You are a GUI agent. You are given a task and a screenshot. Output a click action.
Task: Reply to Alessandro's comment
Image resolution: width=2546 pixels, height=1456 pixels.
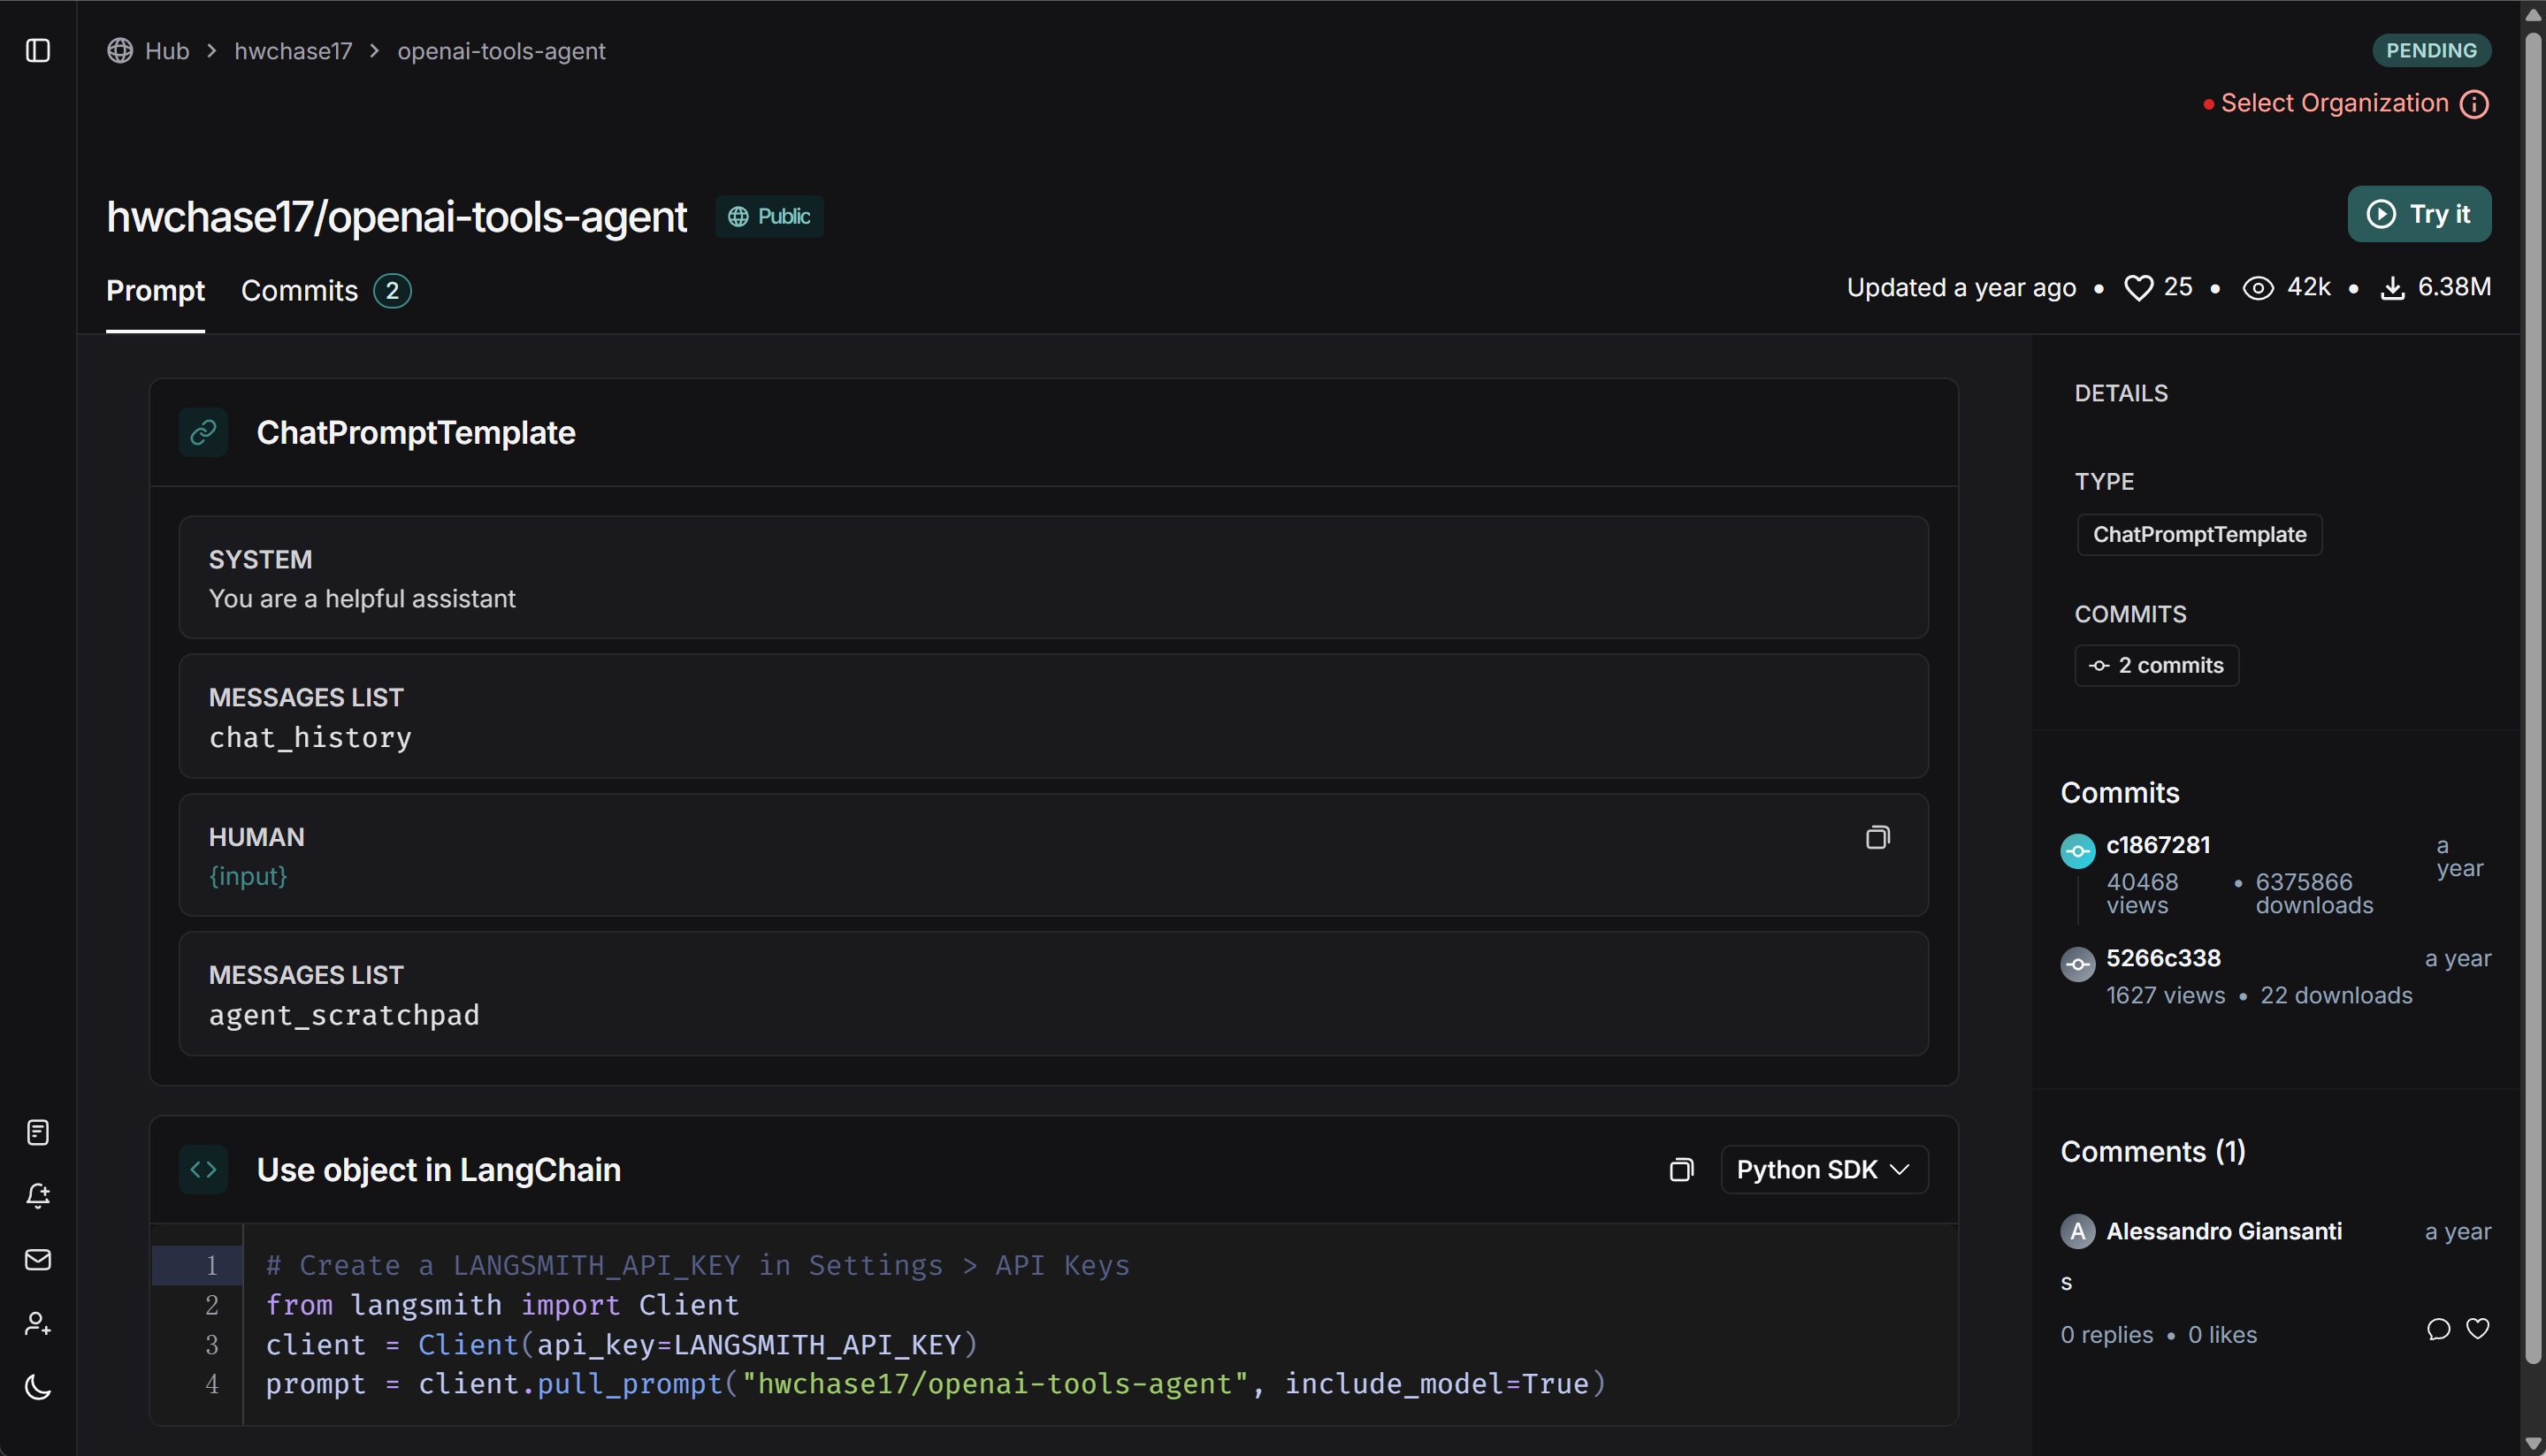coord(2438,1329)
